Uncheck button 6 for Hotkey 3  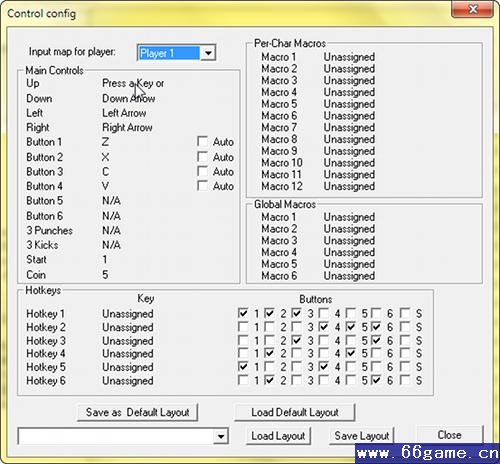pos(377,340)
